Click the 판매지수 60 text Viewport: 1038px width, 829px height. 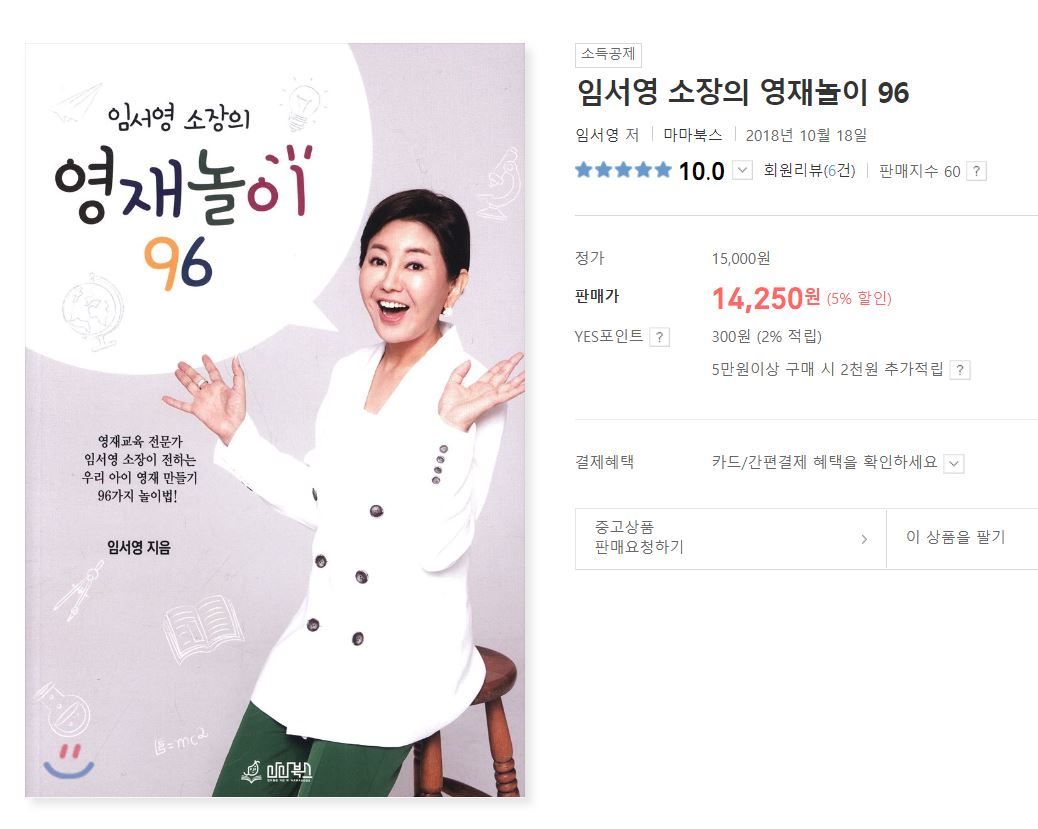[920, 171]
